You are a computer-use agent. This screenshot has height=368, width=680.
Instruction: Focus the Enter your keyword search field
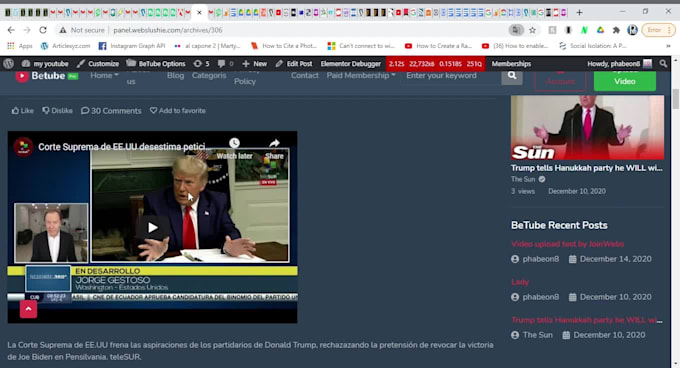(x=451, y=76)
